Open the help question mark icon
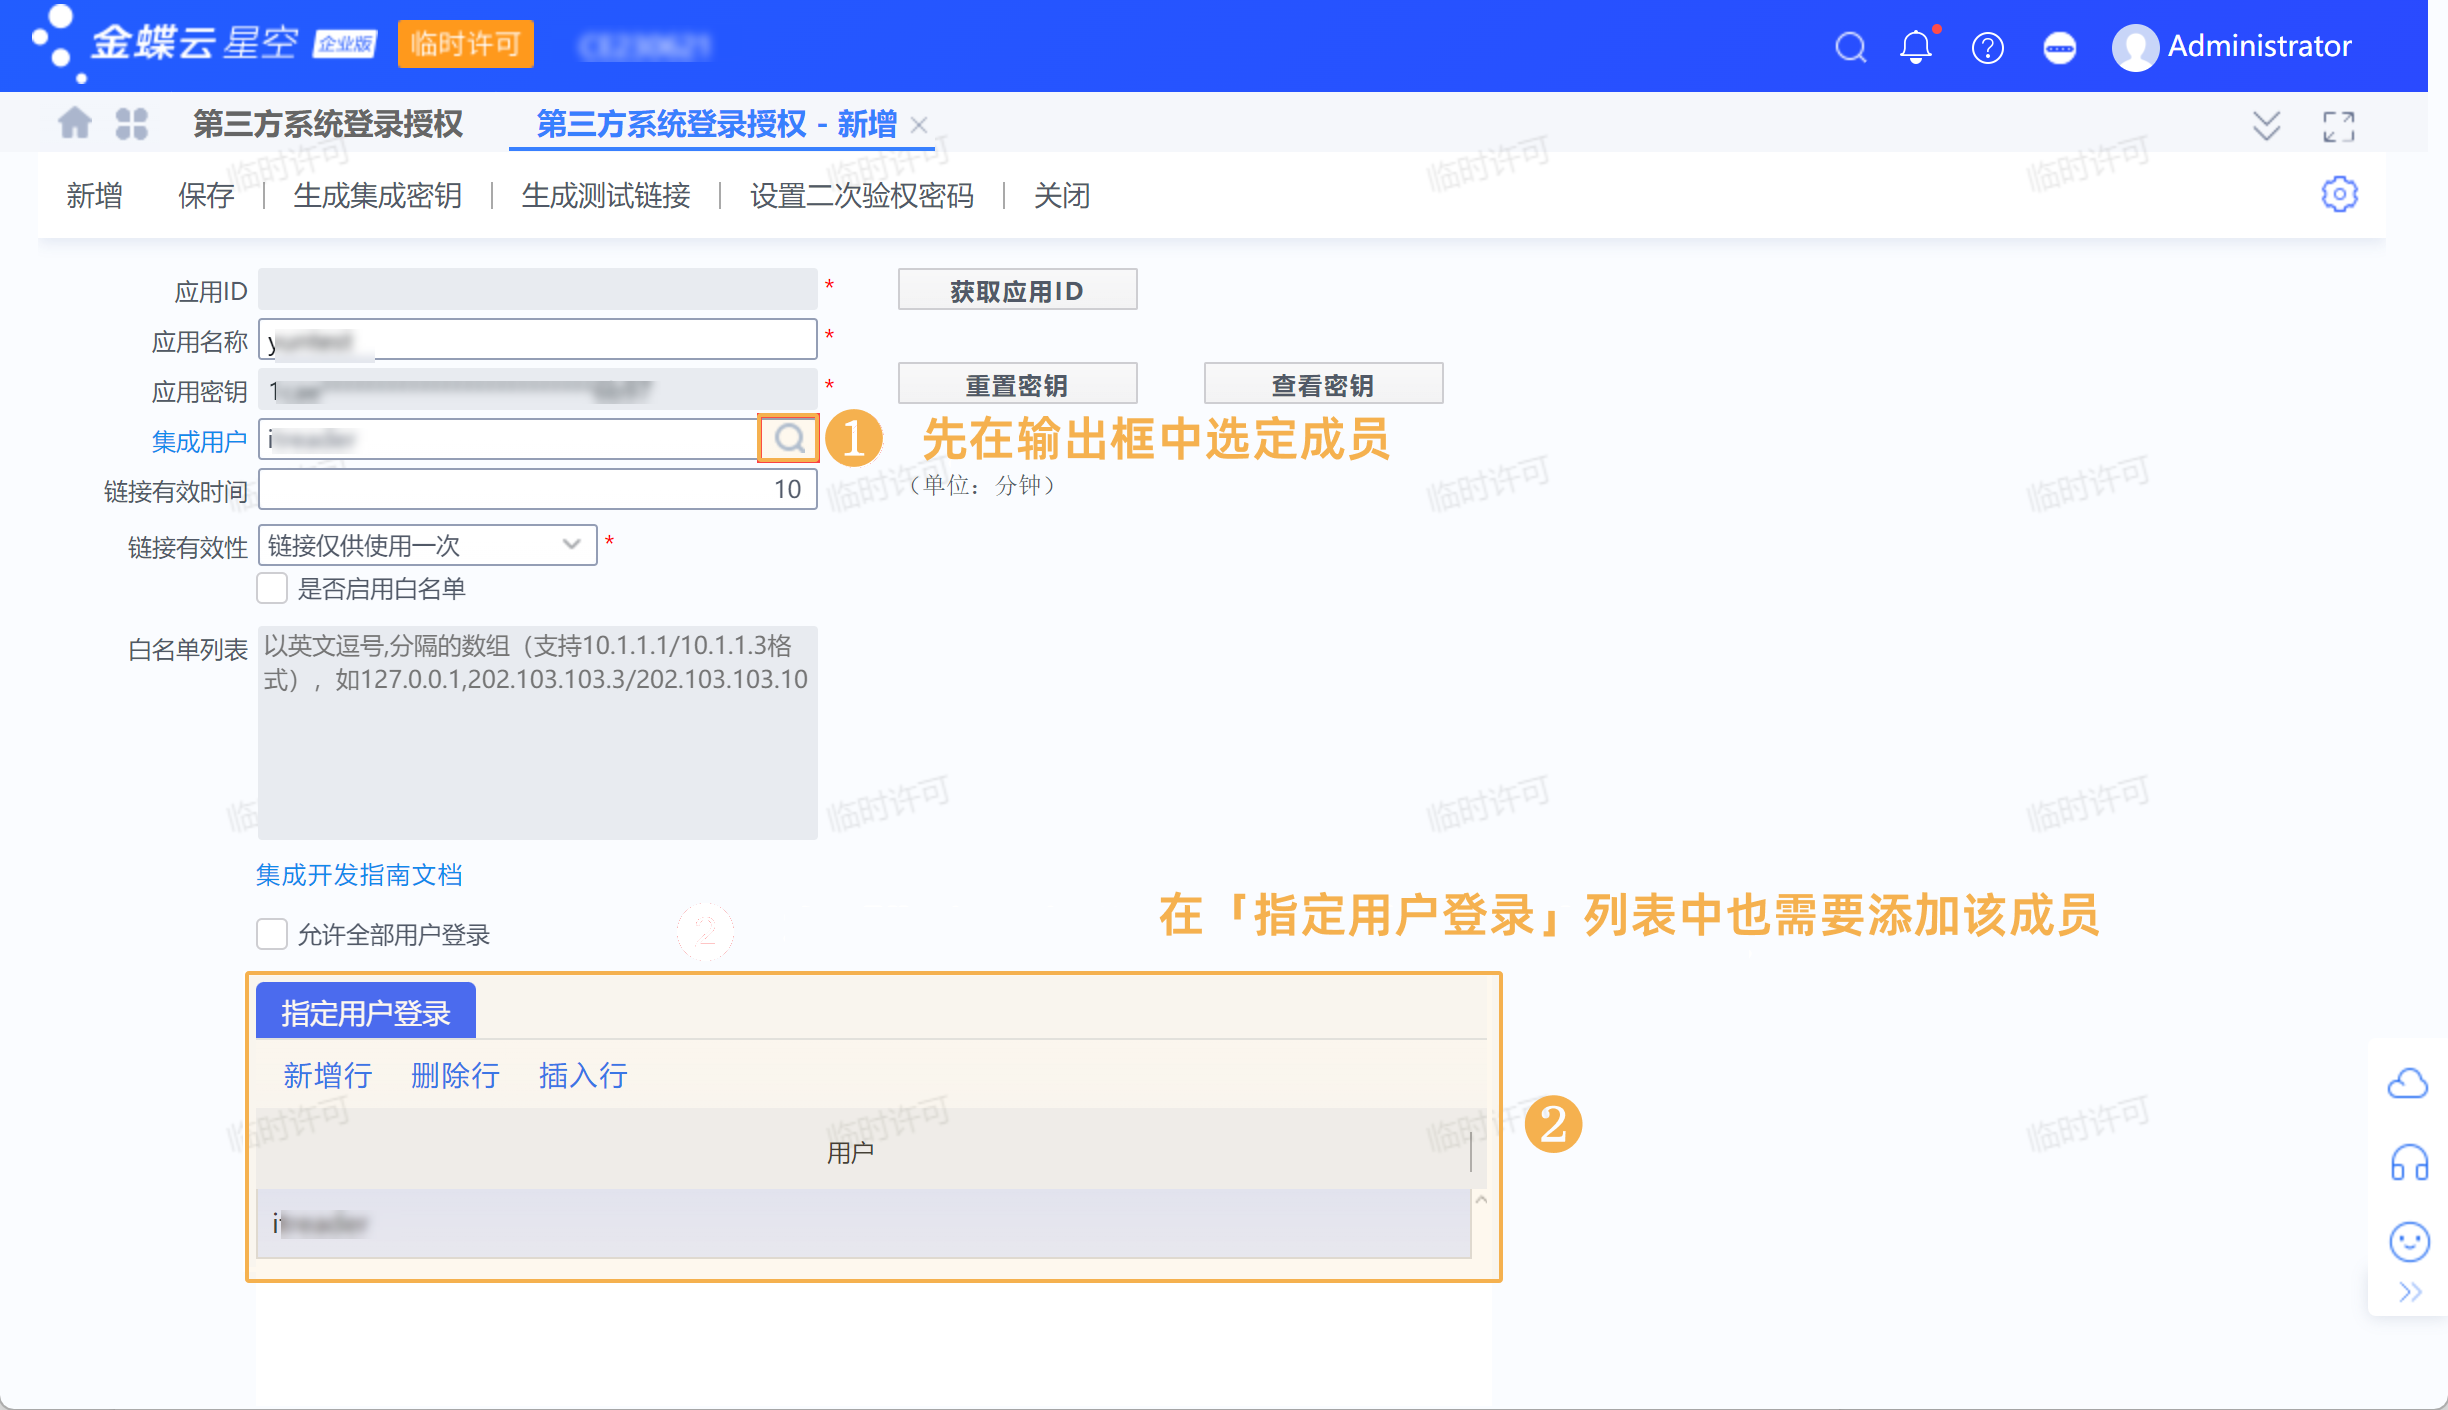 1987,47
